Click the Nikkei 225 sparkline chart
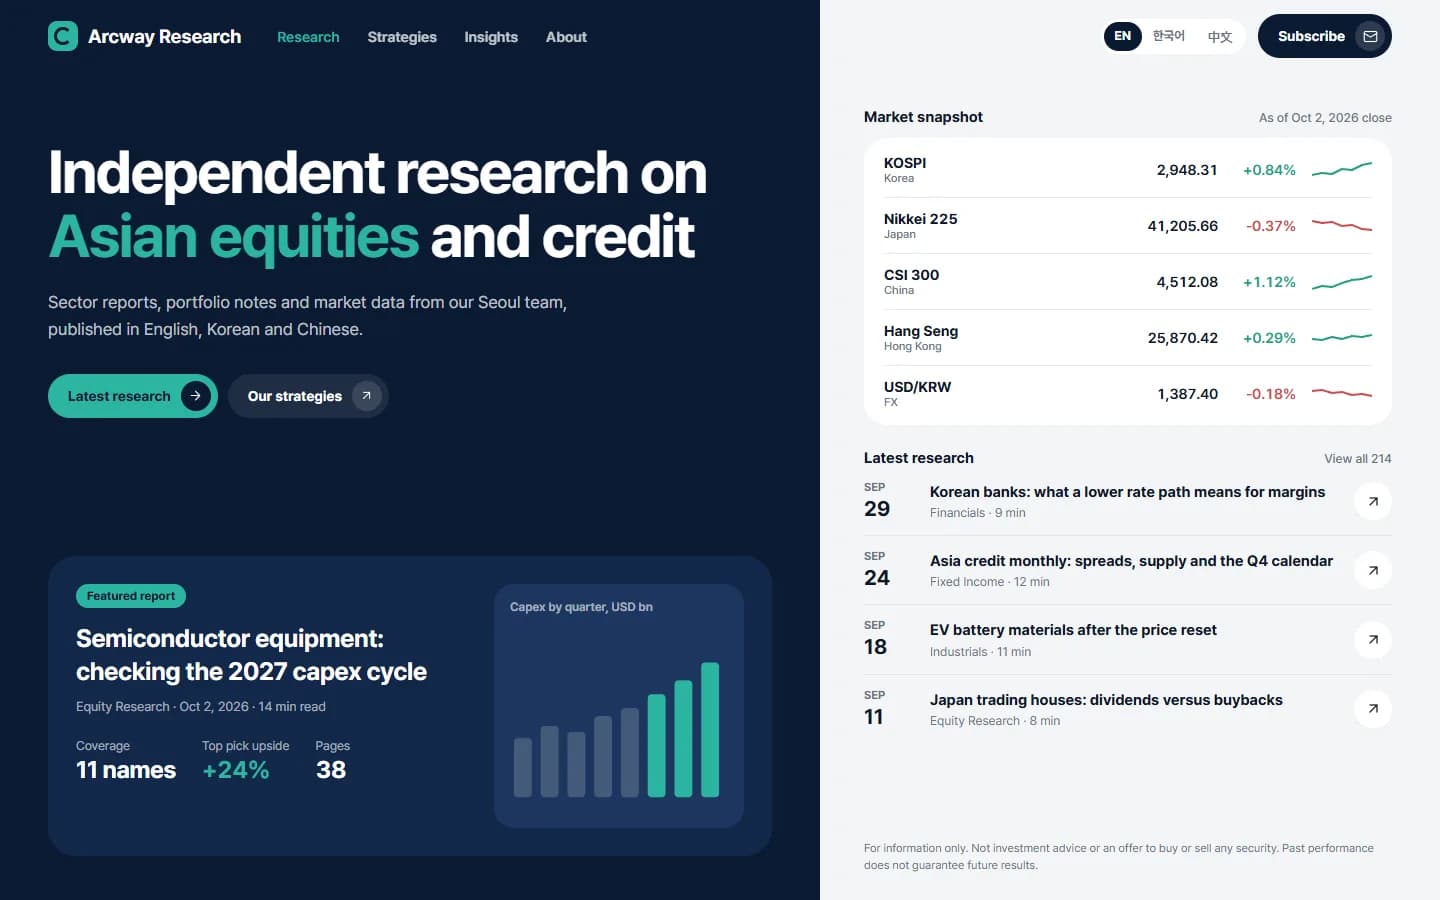This screenshot has width=1440, height=900. pyautogui.click(x=1342, y=226)
